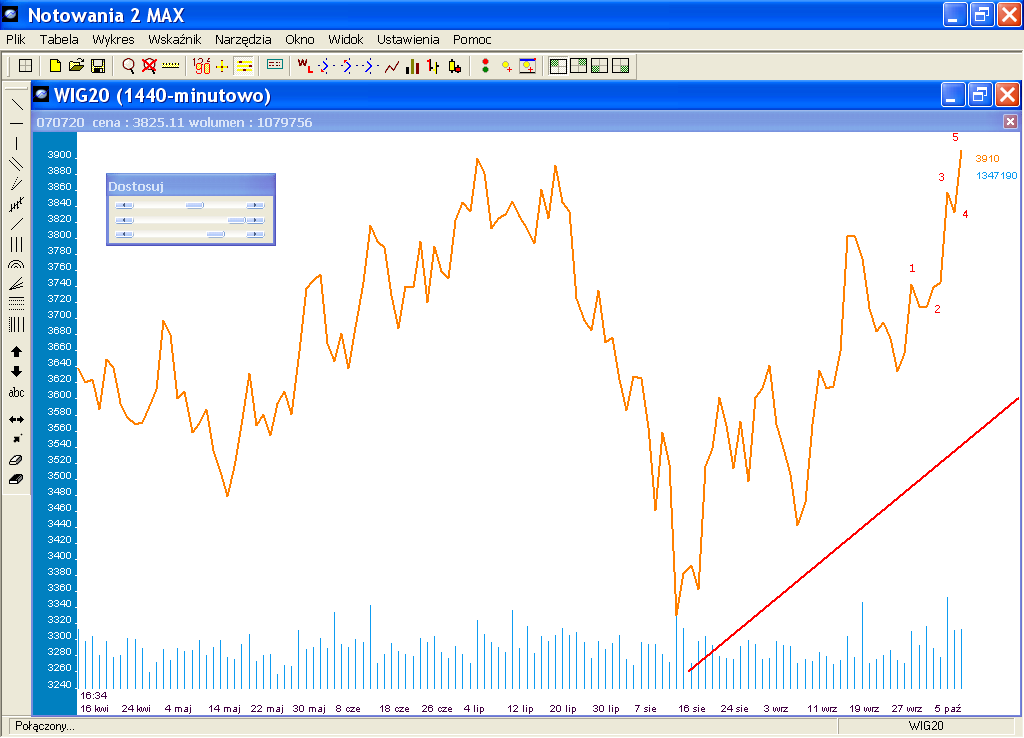Click the red-green line chart icon

392,65
